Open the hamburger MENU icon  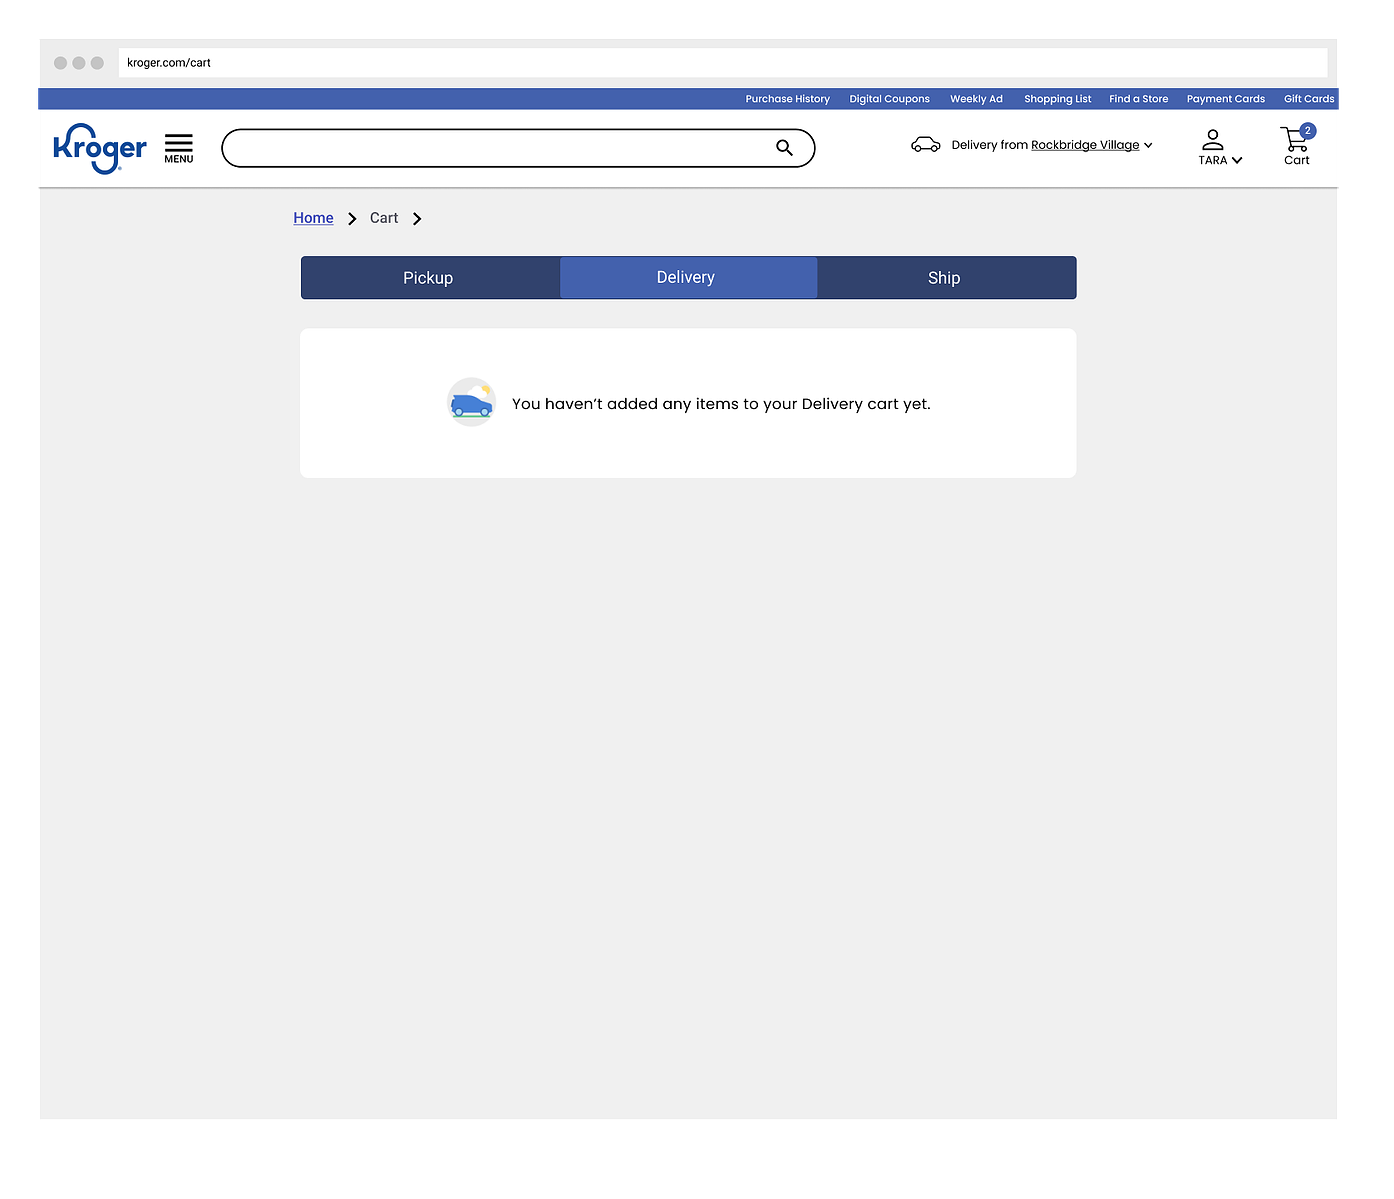pos(179,148)
